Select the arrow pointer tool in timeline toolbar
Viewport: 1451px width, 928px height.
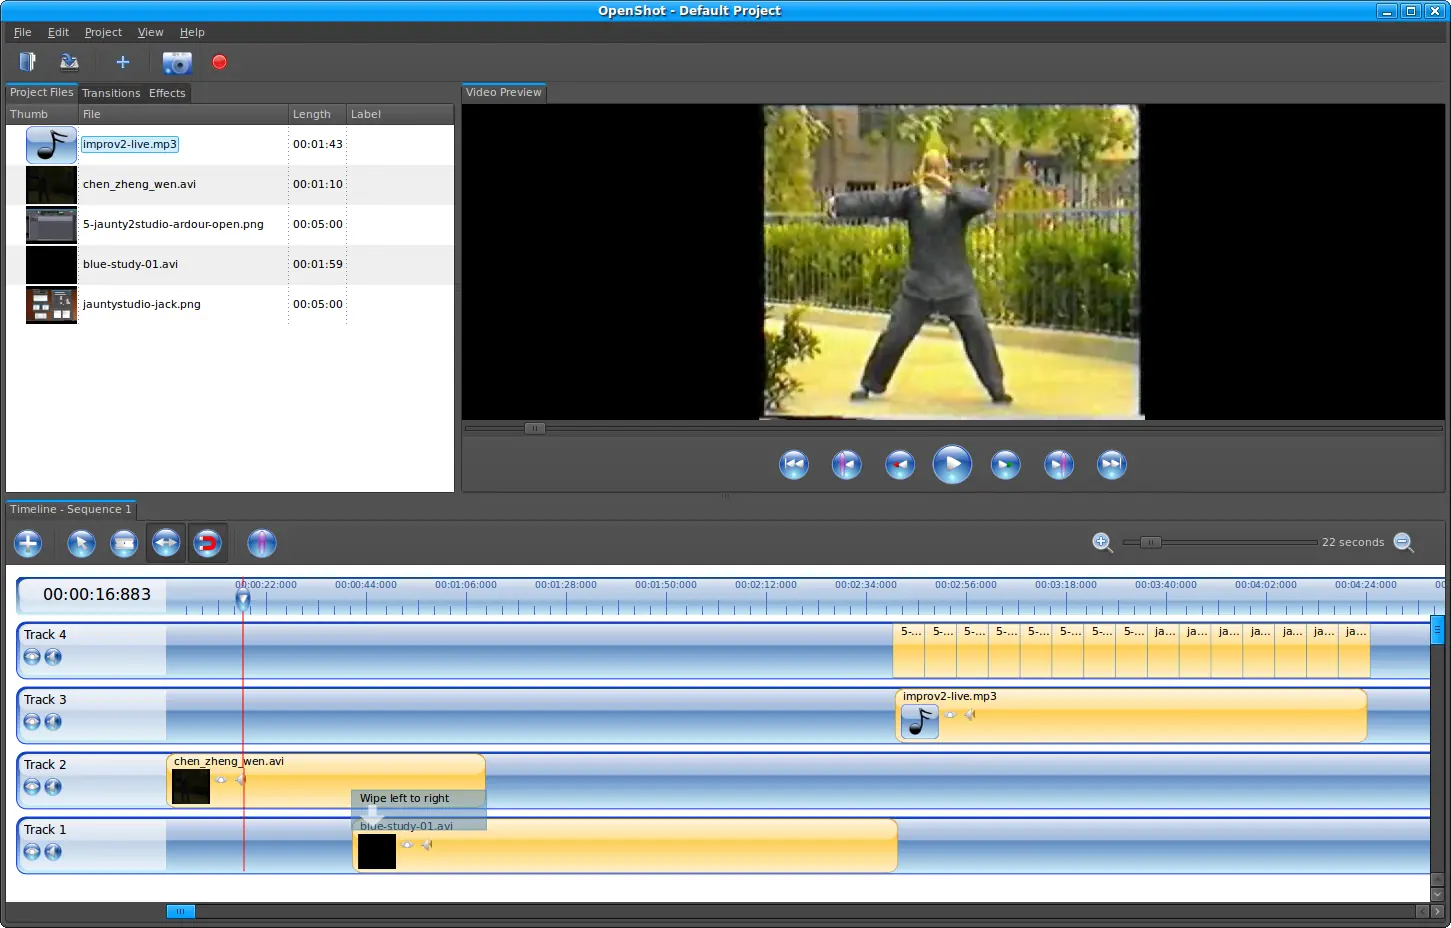point(81,543)
